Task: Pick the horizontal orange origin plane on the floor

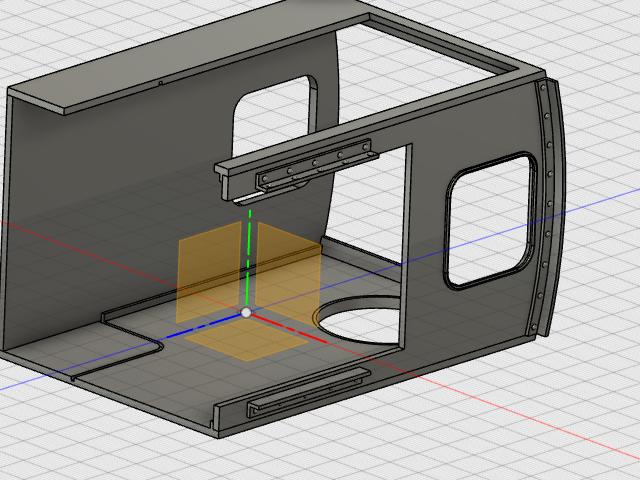Action: pos(247,339)
